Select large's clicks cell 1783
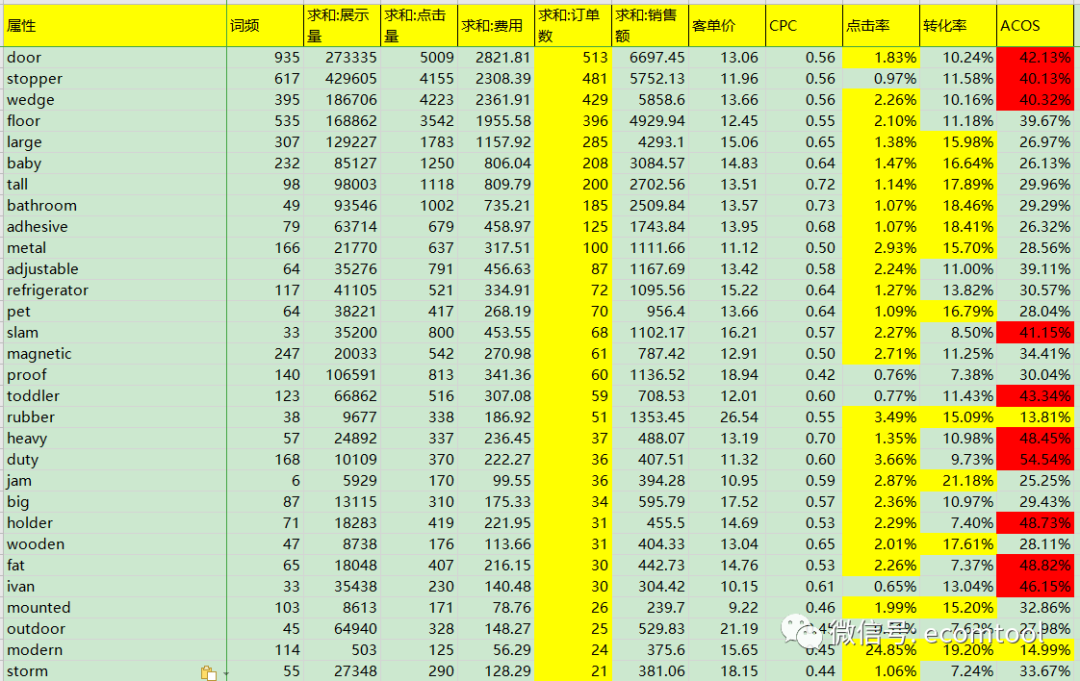1080x681 pixels. (x=419, y=143)
